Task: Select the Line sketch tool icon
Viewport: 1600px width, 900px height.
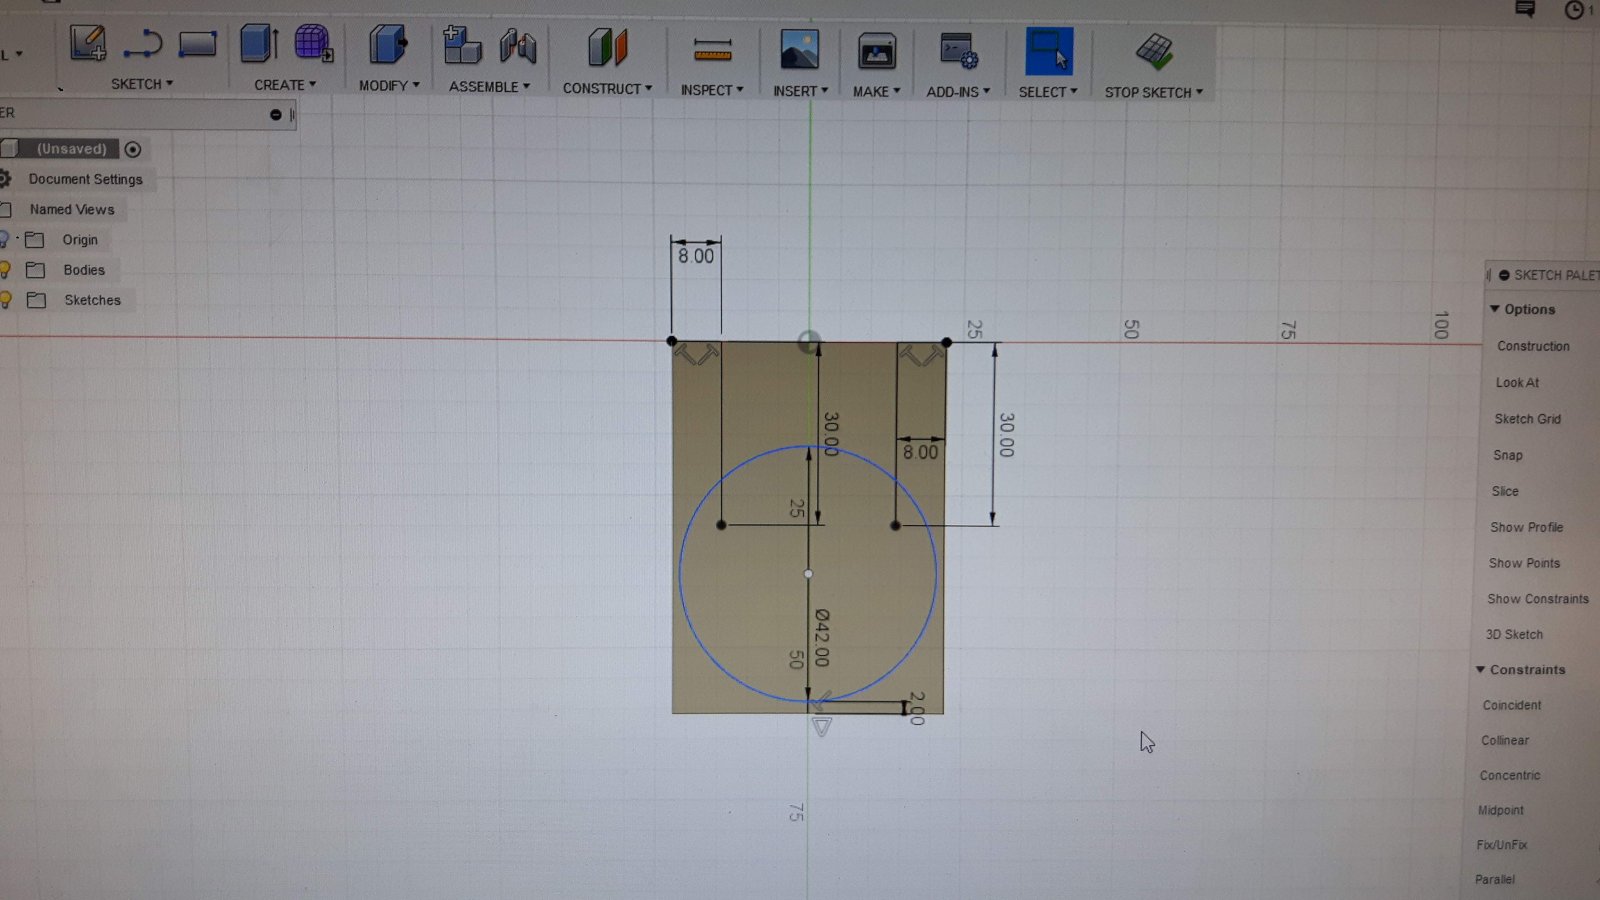Action: (143, 45)
